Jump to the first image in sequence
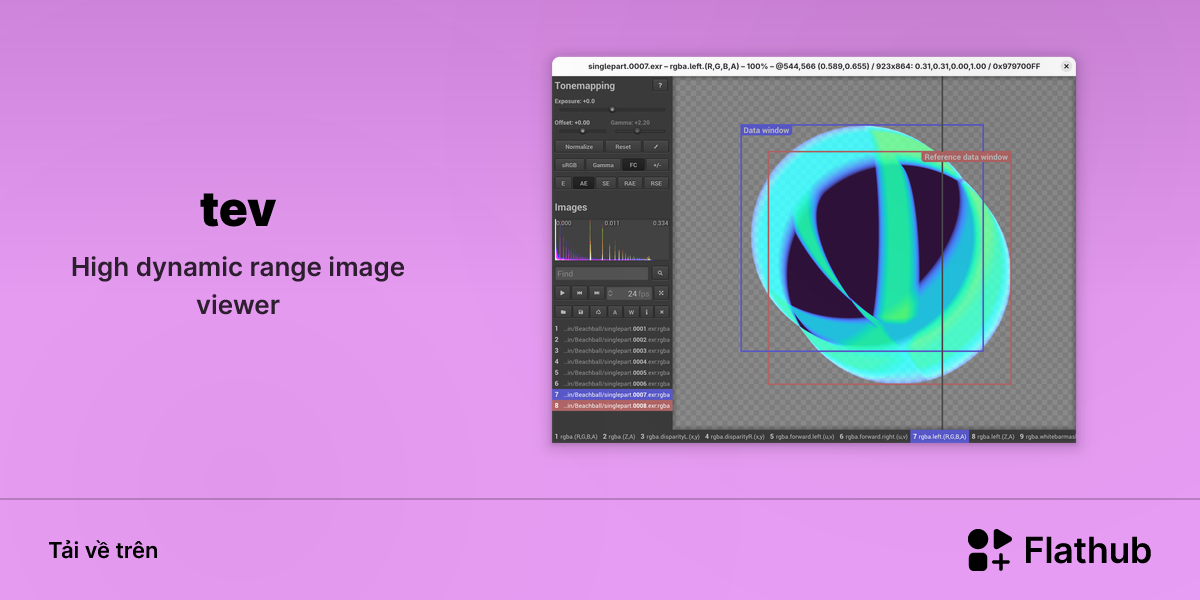 579,293
